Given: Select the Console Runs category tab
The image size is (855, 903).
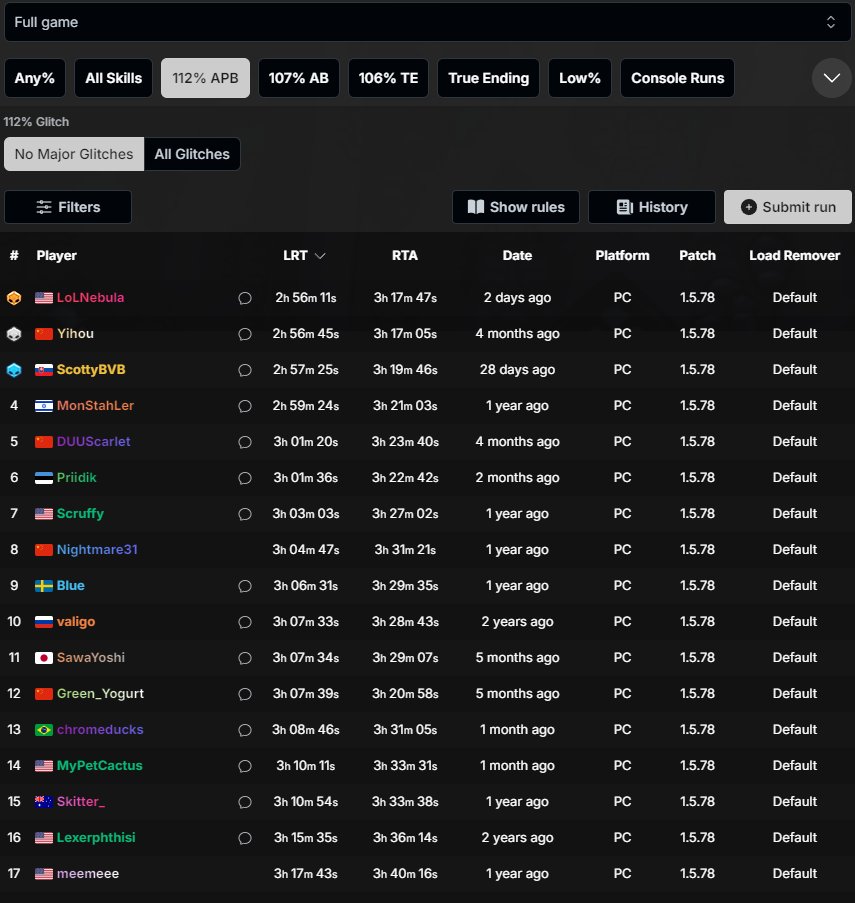Looking at the screenshot, I should [677, 78].
